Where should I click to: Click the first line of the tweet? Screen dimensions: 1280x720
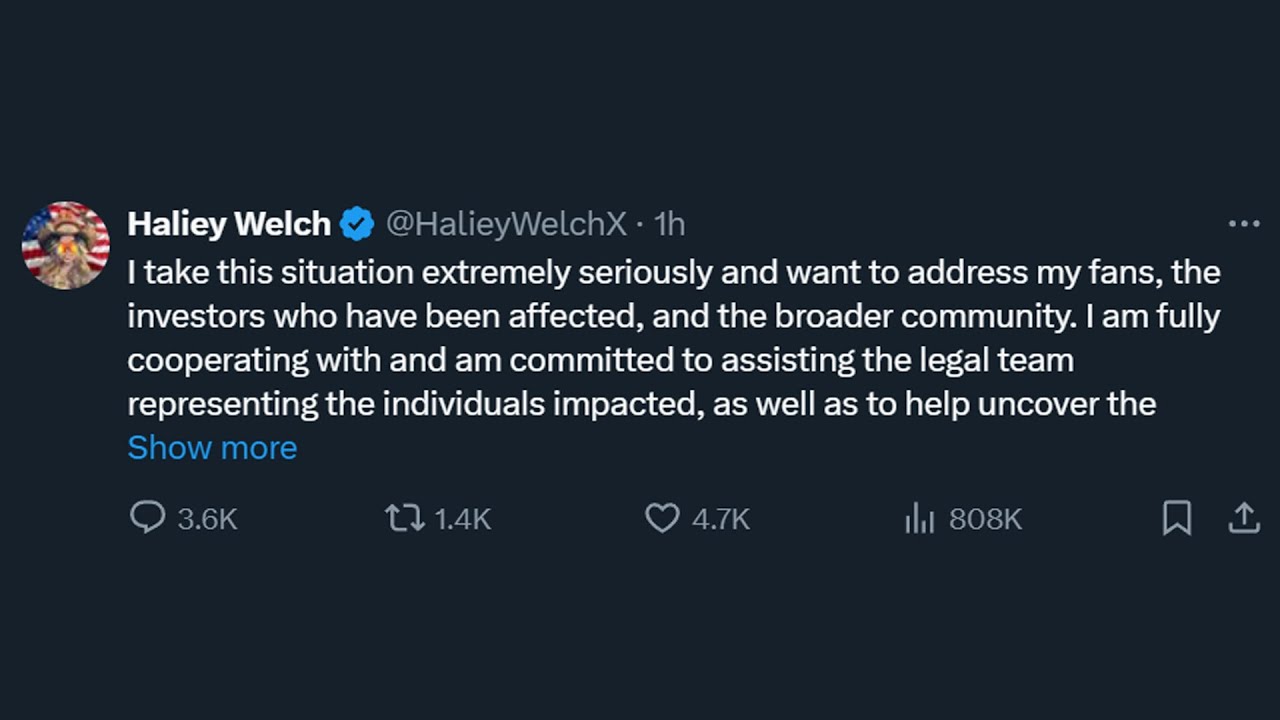673,272
